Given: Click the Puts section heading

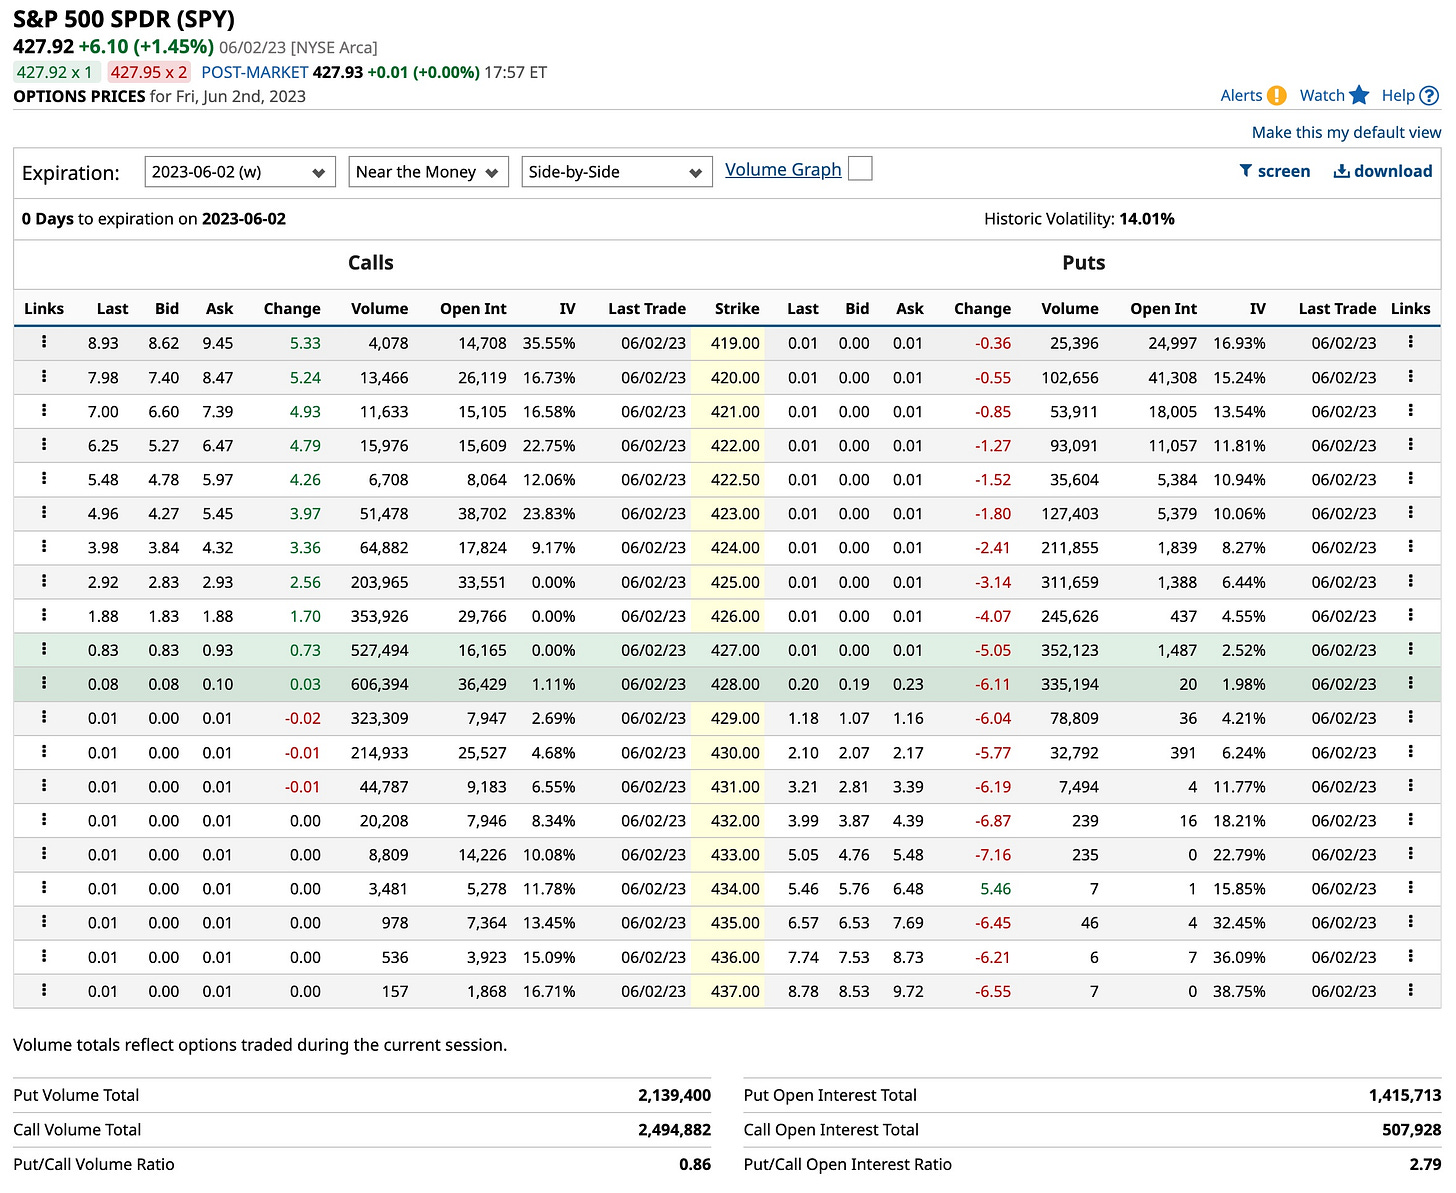Looking at the screenshot, I should (x=1084, y=263).
